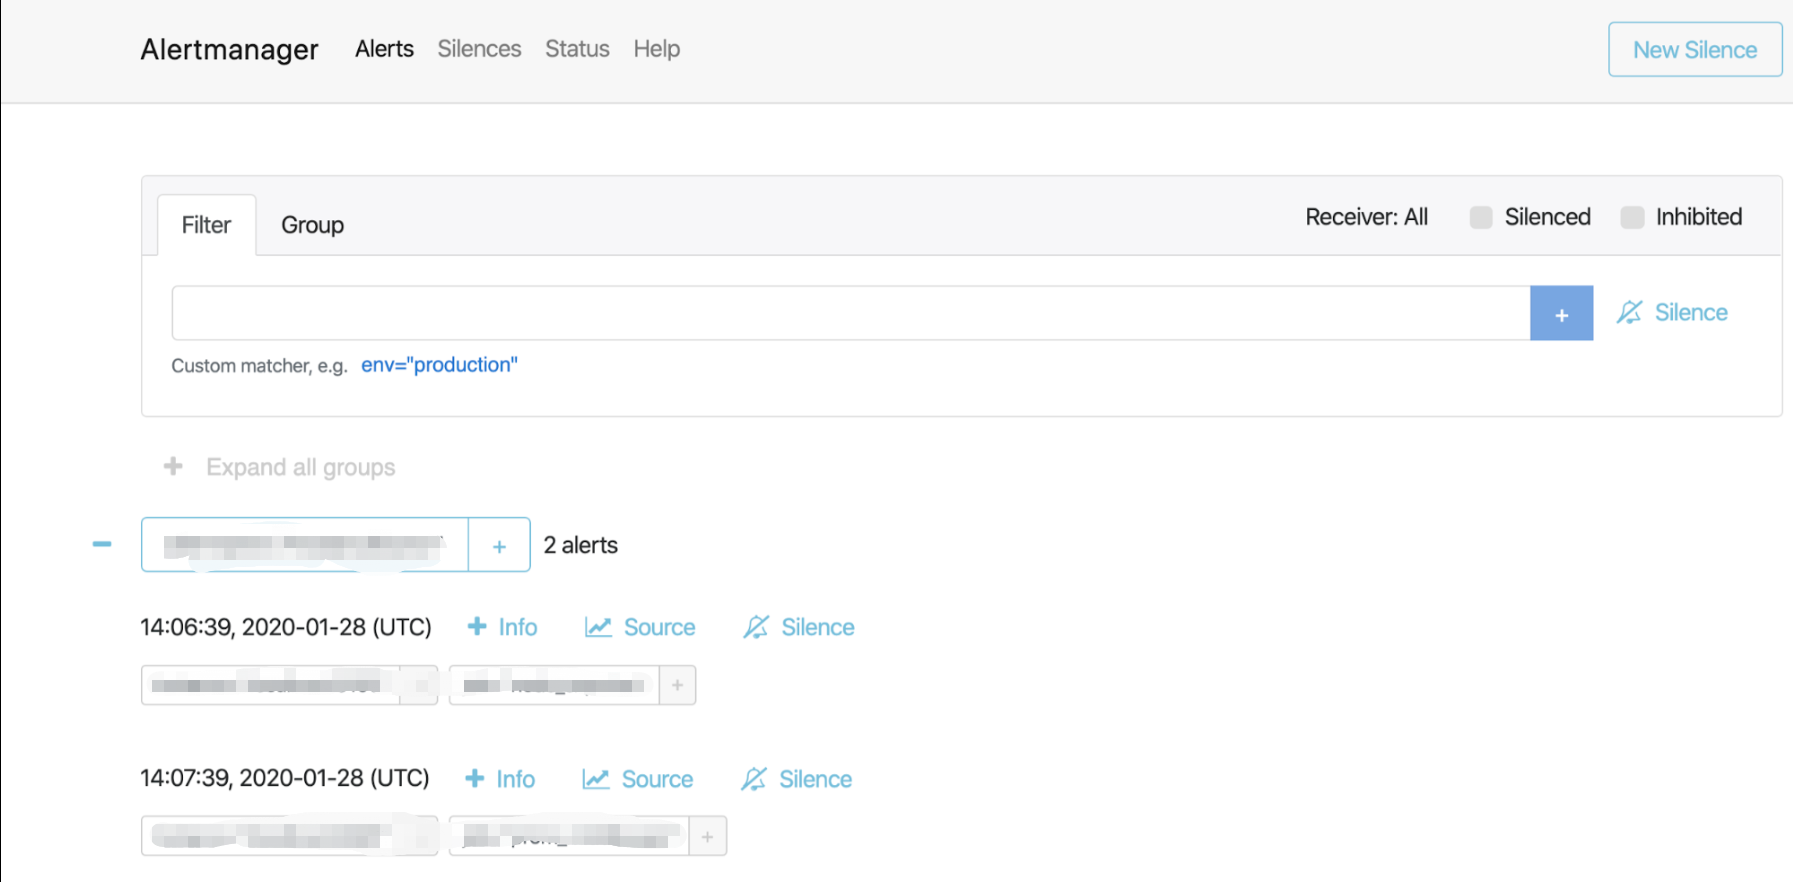1793x882 pixels.
Task: Click bell-slash icon on 14:07:39 alert
Action: (754, 779)
